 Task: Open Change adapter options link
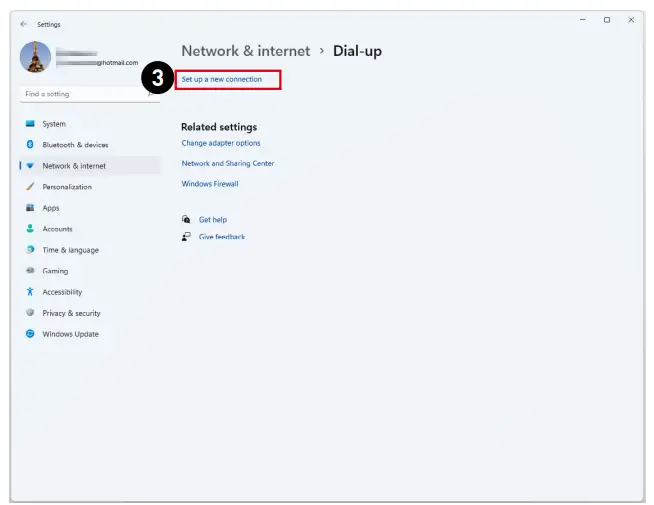tap(220, 143)
